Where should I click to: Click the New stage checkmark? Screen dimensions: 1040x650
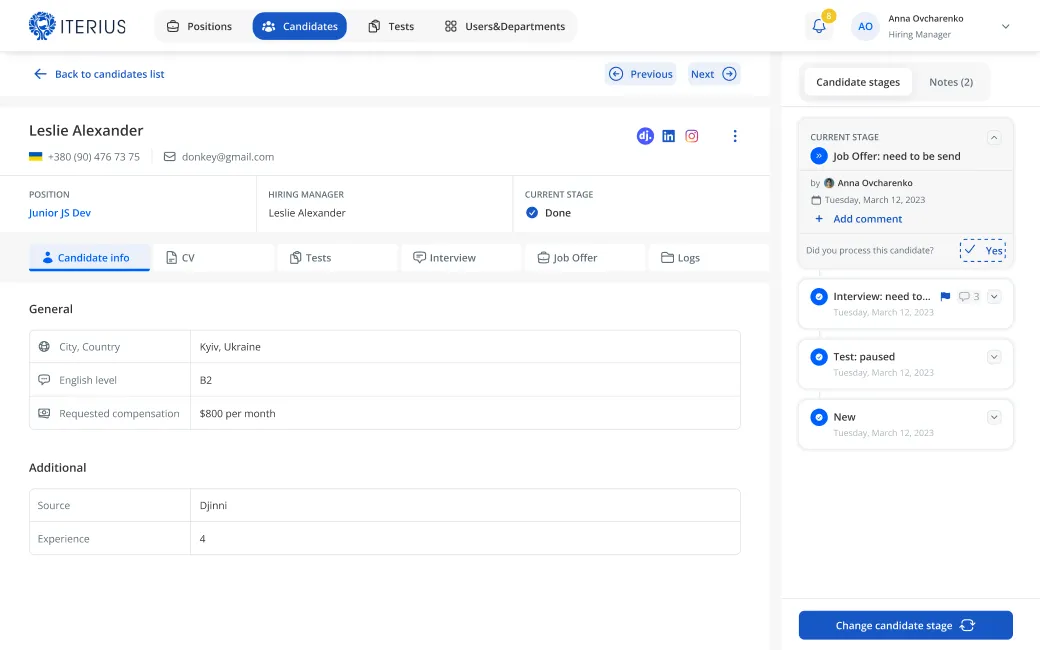tap(819, 417)
